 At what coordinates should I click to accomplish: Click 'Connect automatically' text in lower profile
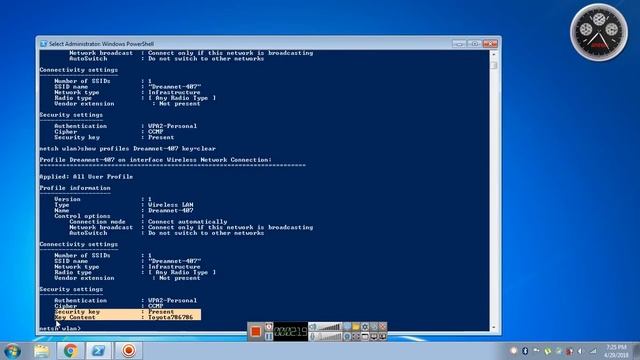(187, 222)
